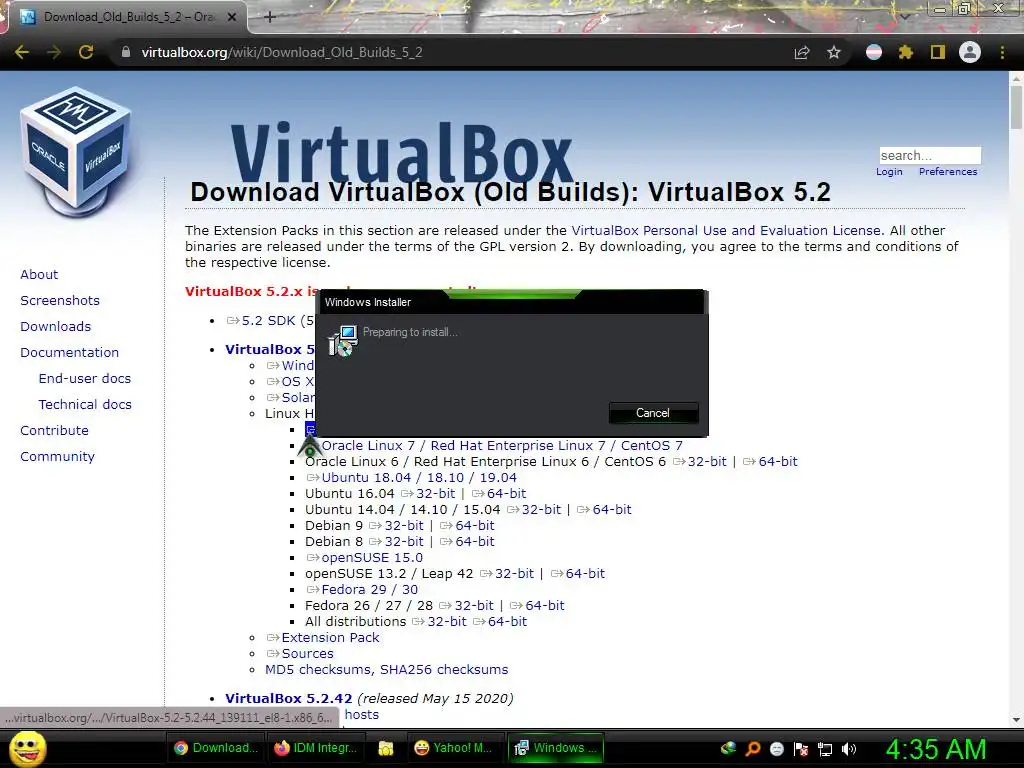Open Technical docs in the sidebar
The width and height of the screenshot is (1024, 768).
tap(85, 405)
